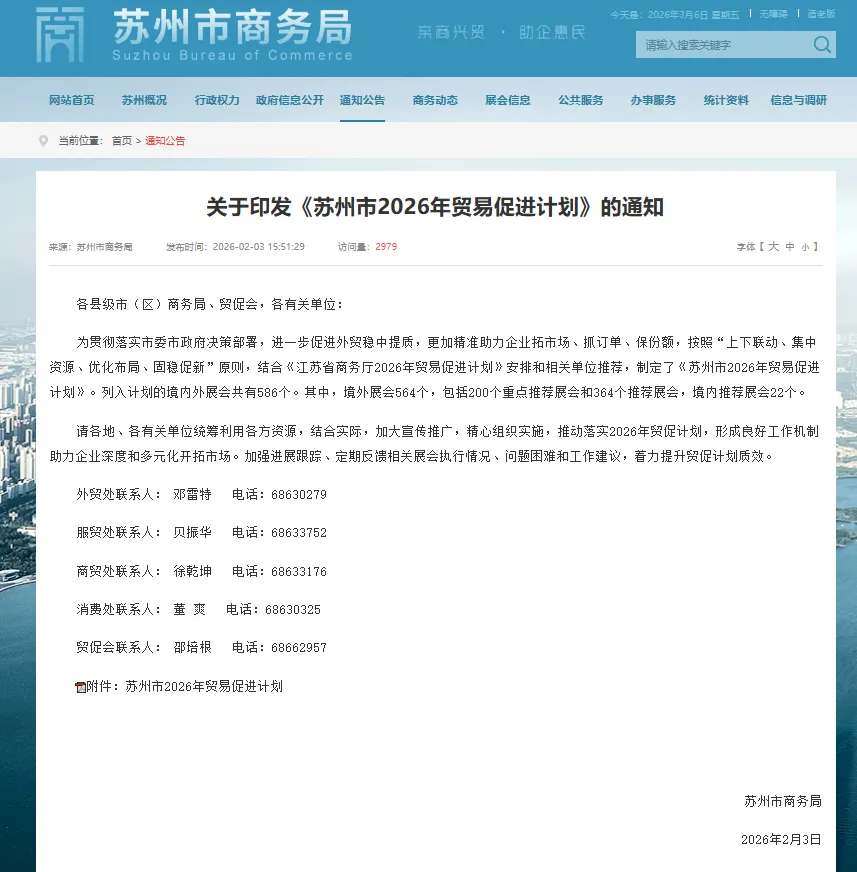Click phone number 68662957
The height and width of the screenshot is (872, 857).
tap(299, 648)
